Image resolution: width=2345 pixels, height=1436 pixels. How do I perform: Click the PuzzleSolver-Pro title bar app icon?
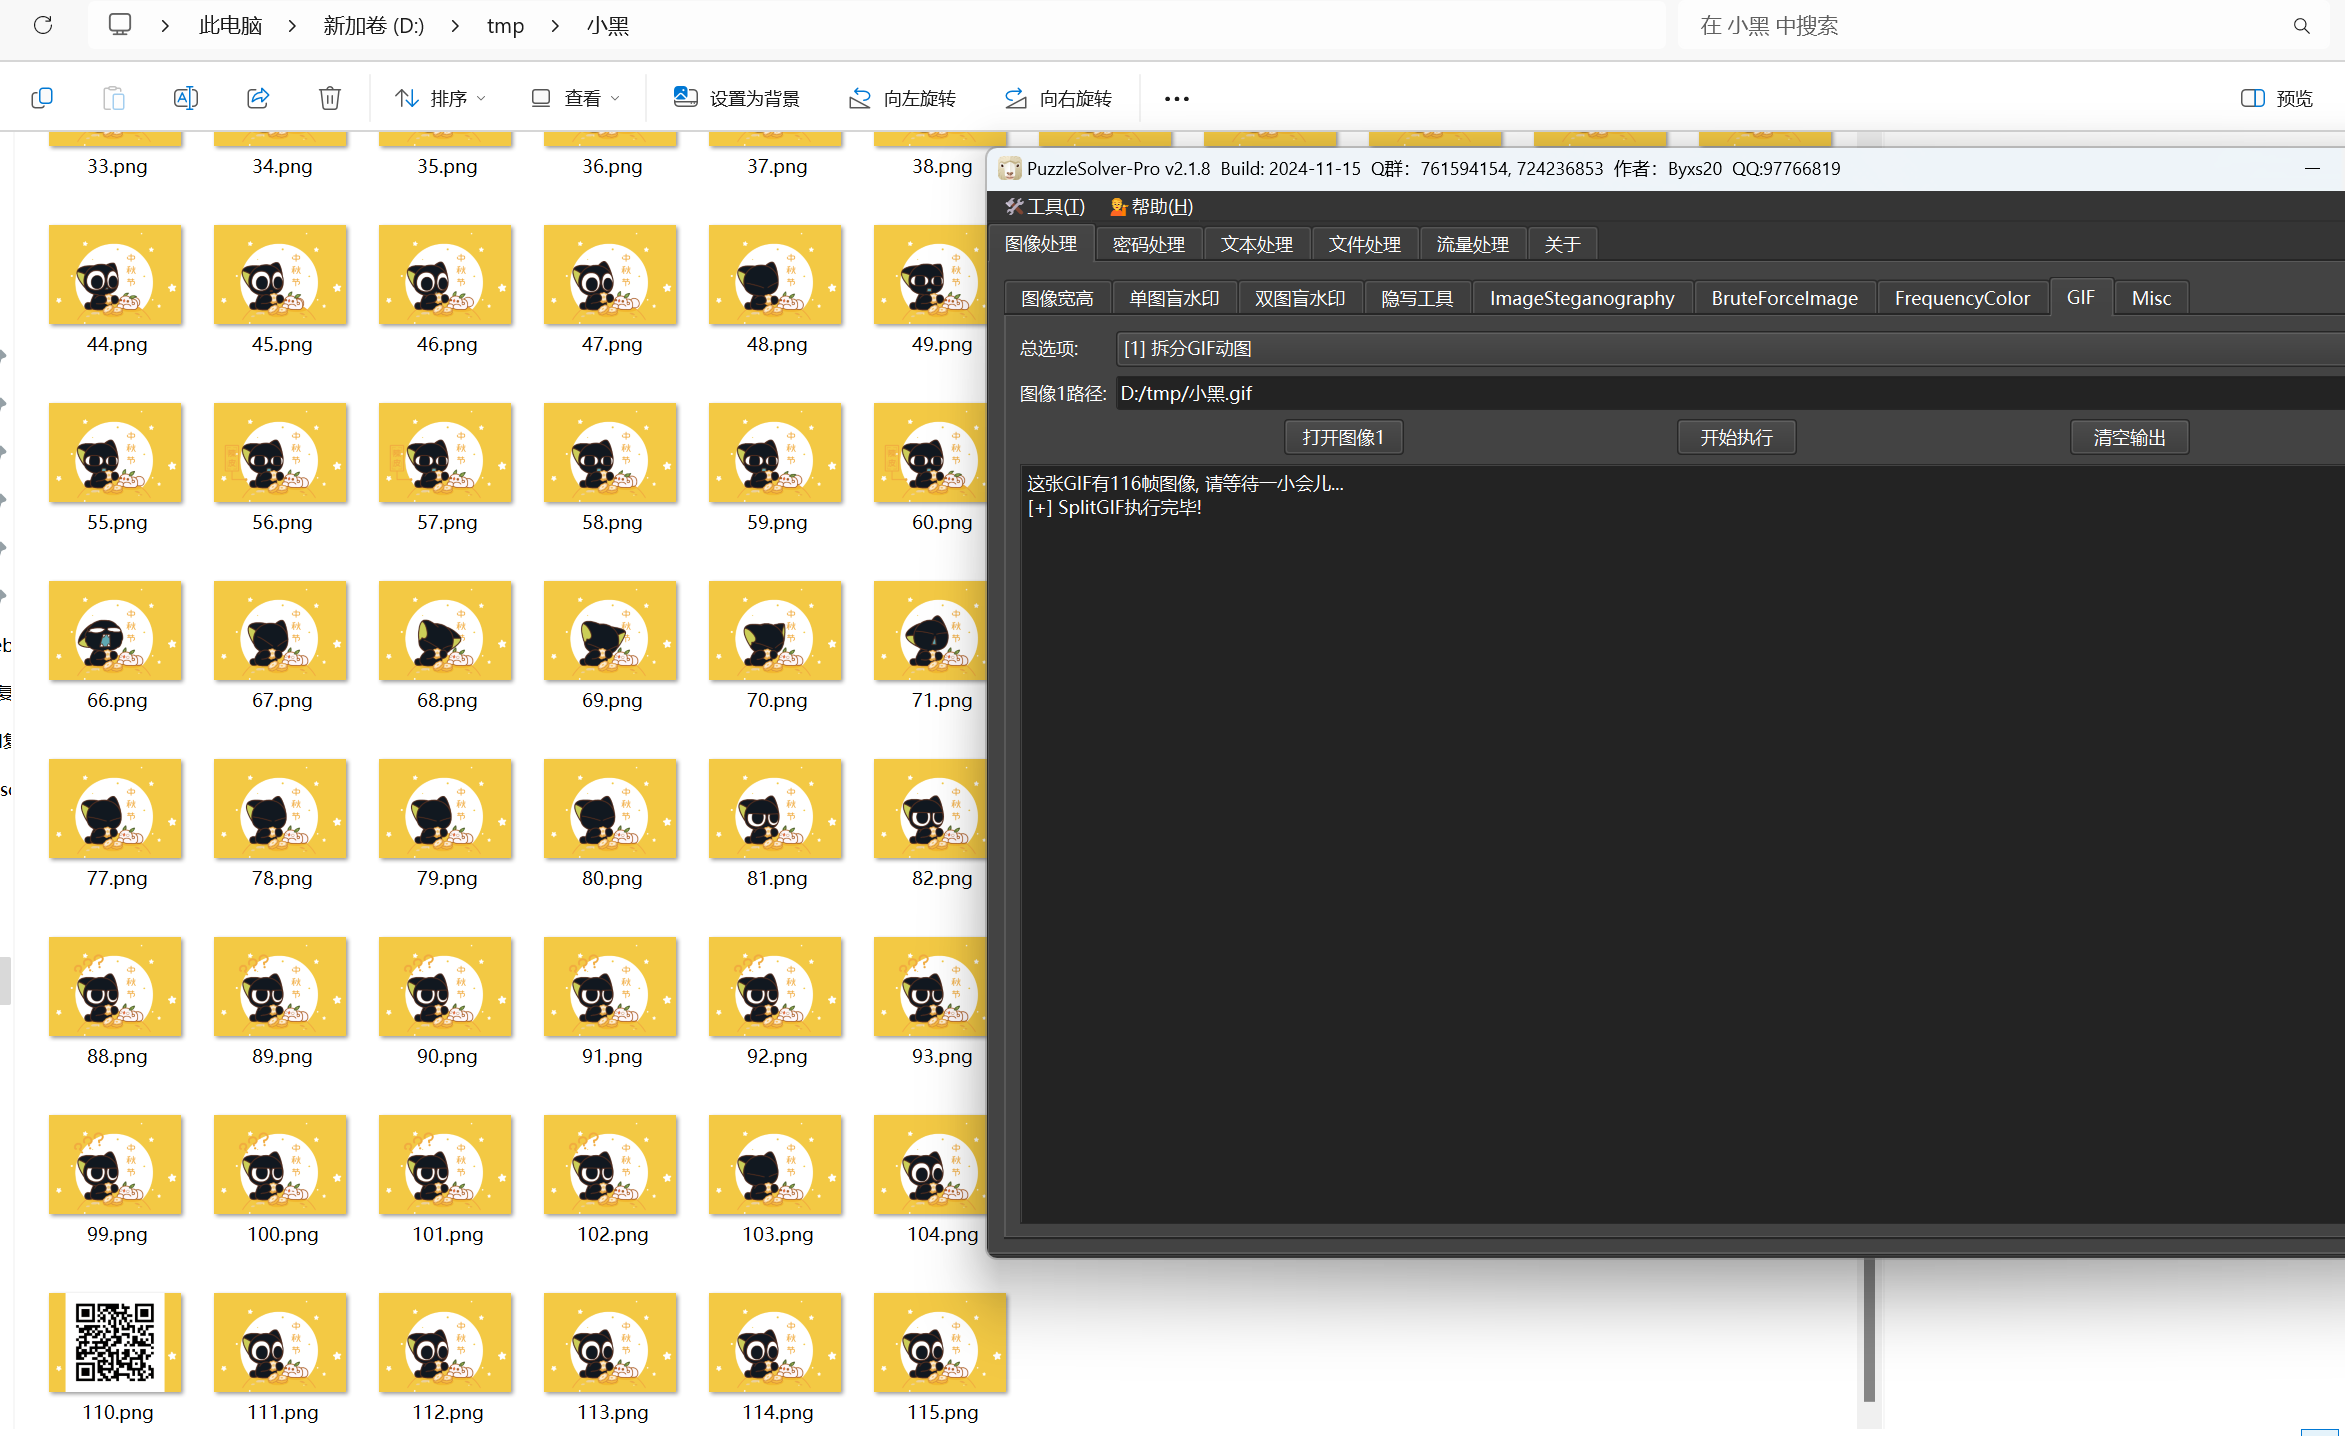1010,168
